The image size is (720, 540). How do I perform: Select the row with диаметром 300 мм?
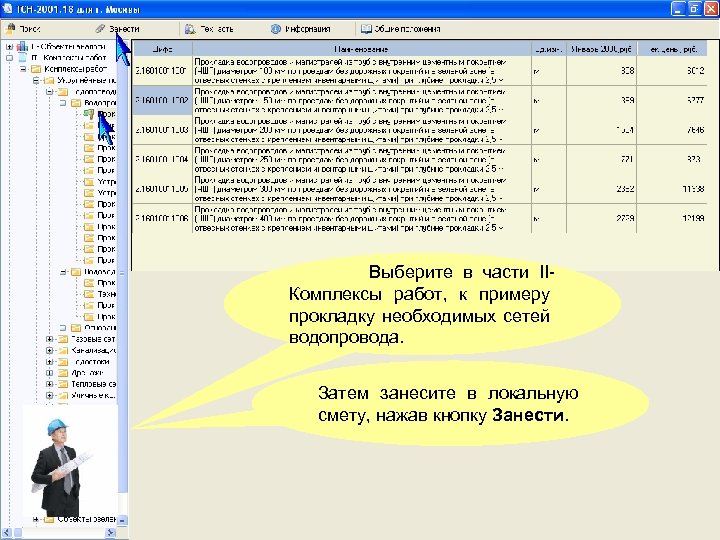(x=420, y=189)
